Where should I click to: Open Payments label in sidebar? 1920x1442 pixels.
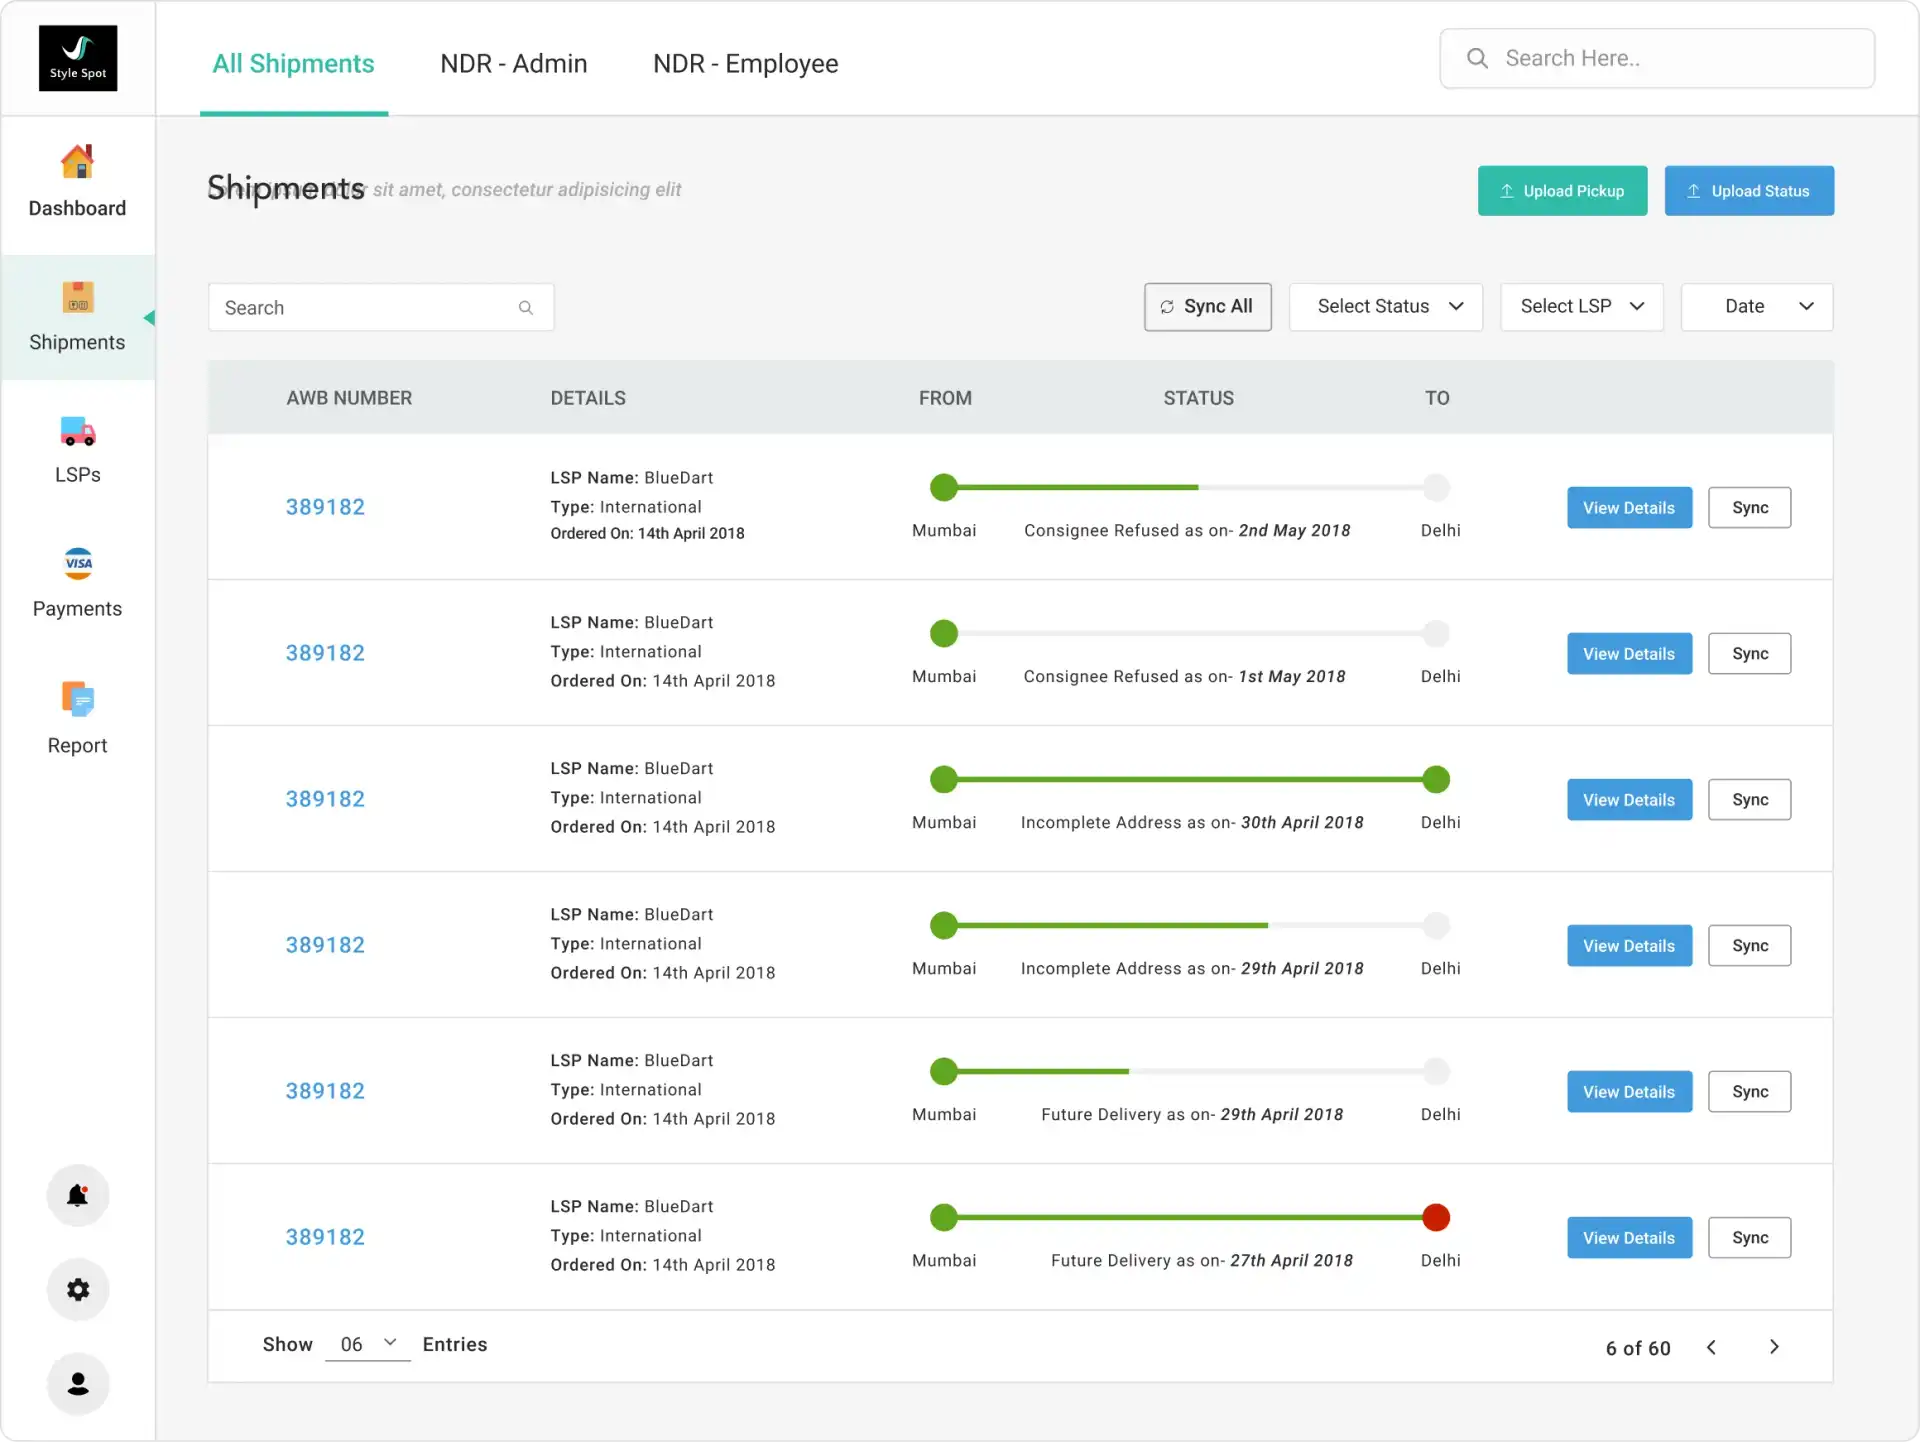click(77, 608)
